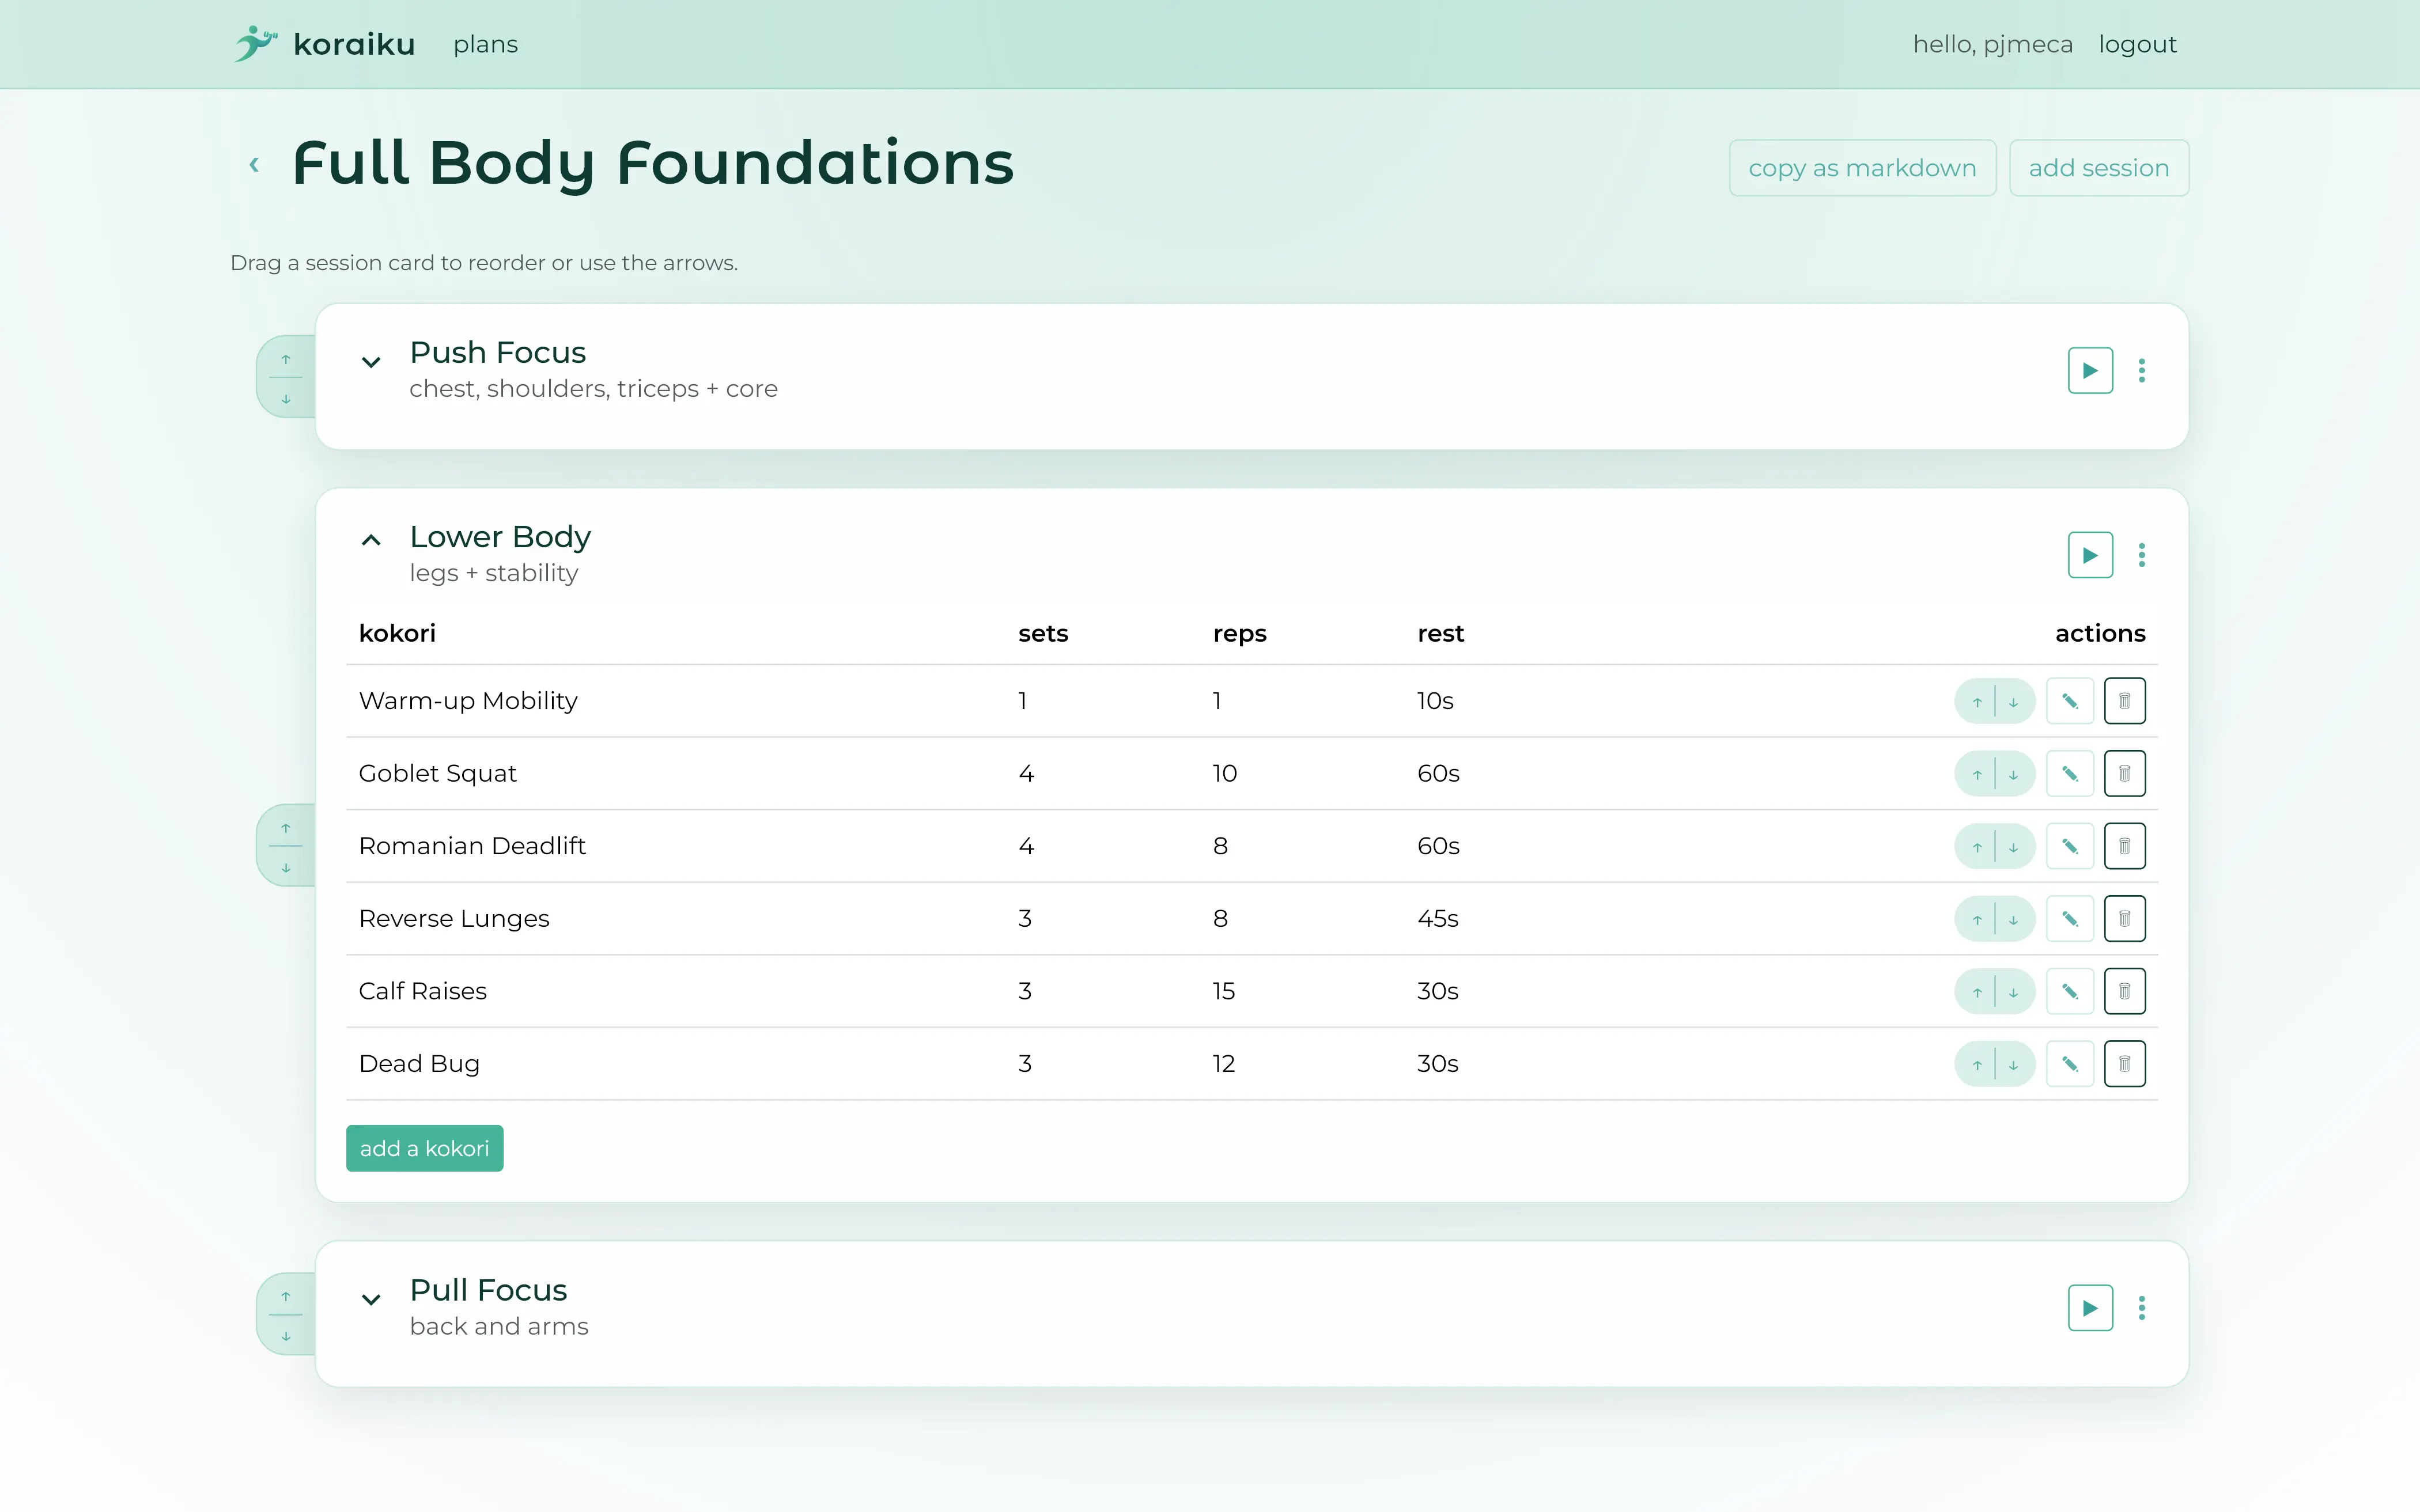Delete Dead Bug with trash icon

[2124, 1064]
